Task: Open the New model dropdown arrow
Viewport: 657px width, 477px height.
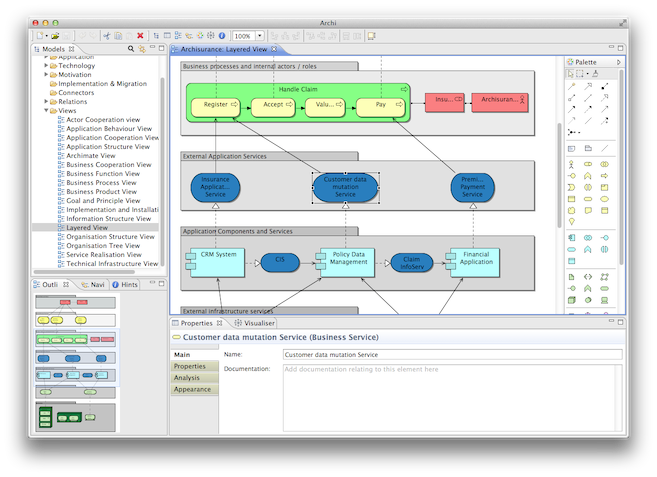Action: tap(47, 36)
